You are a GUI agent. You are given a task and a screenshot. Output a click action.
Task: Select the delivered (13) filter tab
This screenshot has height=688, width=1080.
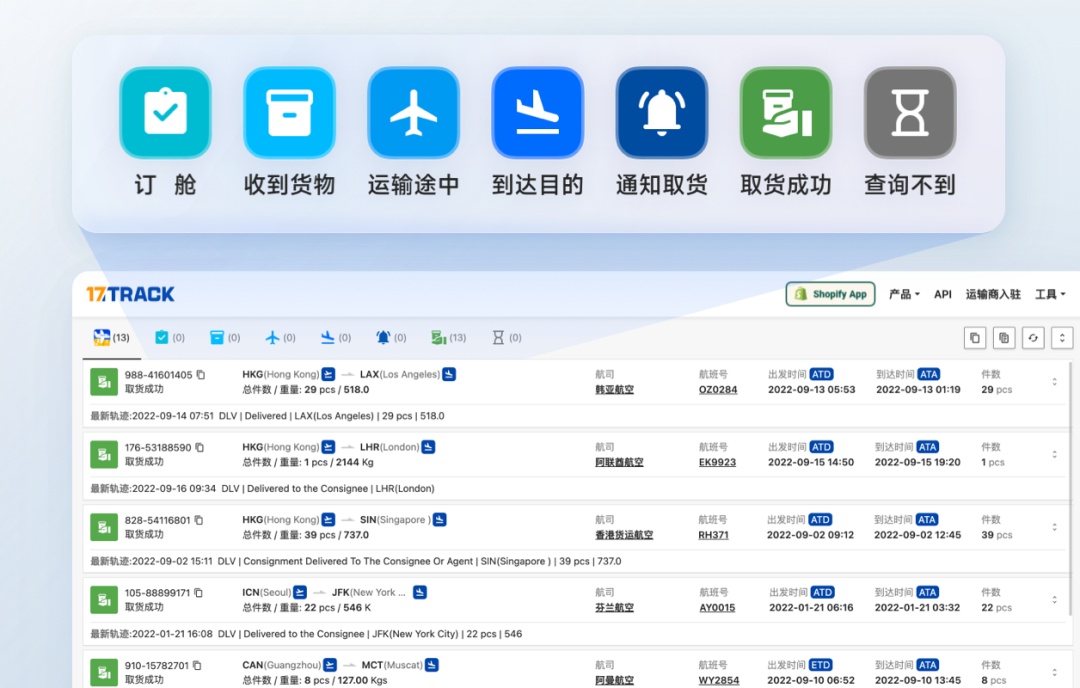click(x=448, y=337)
